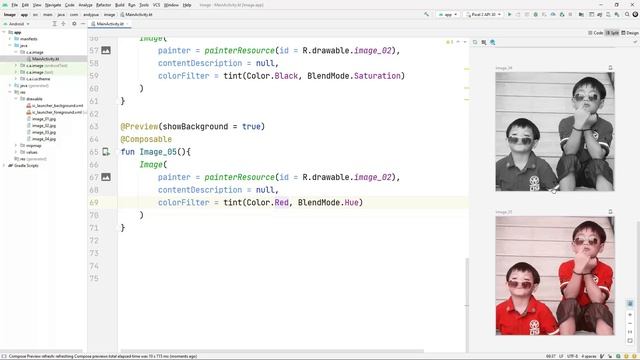Screen dimensions: 640x360
Task: Open the Device Manager toolbar icon
Action: [608, 14]
